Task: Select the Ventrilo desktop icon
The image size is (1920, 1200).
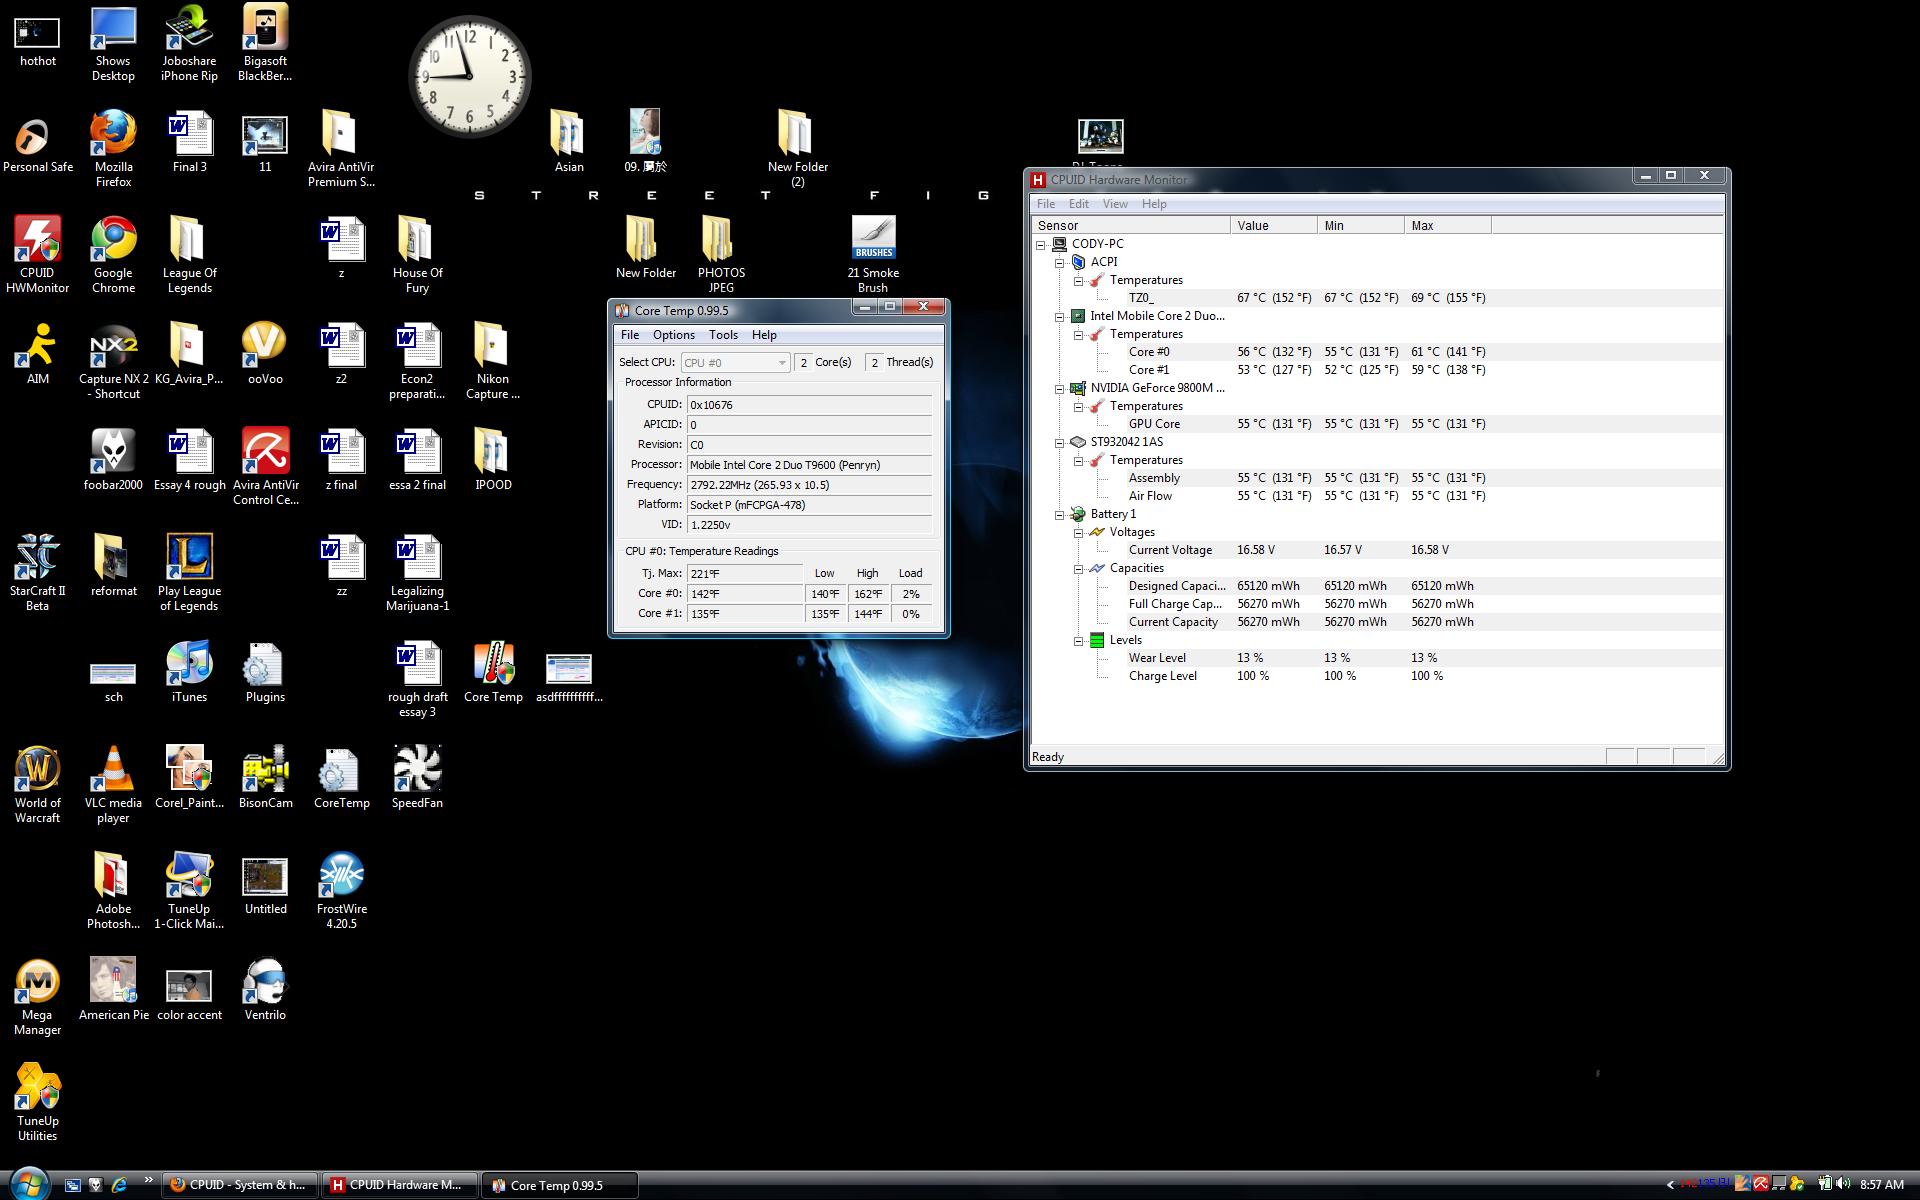Action: (265, 989)
